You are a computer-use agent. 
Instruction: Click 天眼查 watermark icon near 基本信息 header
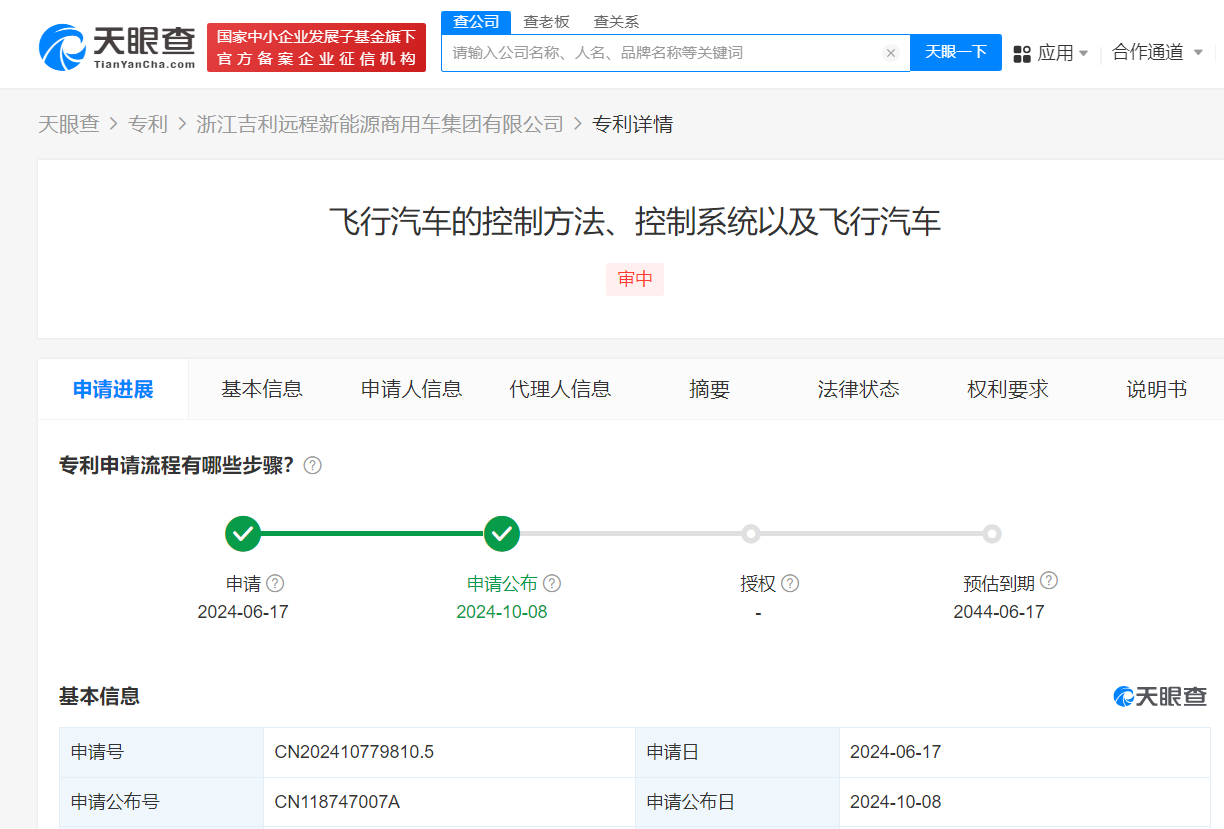(x=1122, y=696)
